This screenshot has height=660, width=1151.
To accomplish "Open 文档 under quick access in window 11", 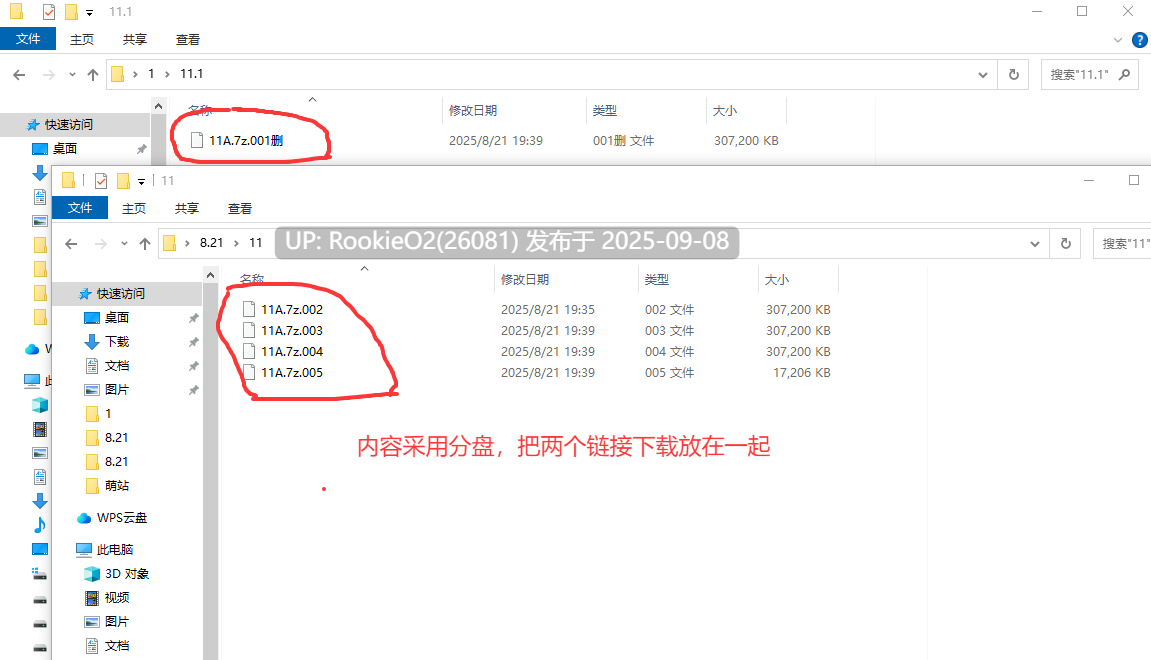I will click(x=117, y=366).
